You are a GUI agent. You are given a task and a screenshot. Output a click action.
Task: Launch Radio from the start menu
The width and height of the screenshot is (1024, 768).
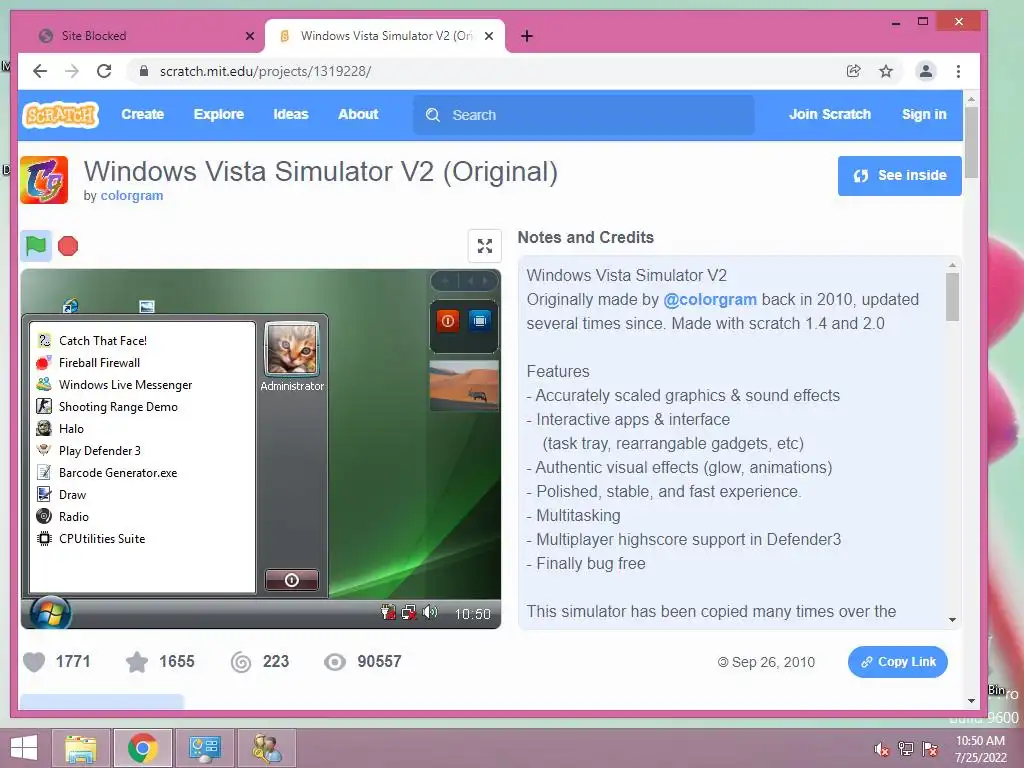tap(73, 517)
